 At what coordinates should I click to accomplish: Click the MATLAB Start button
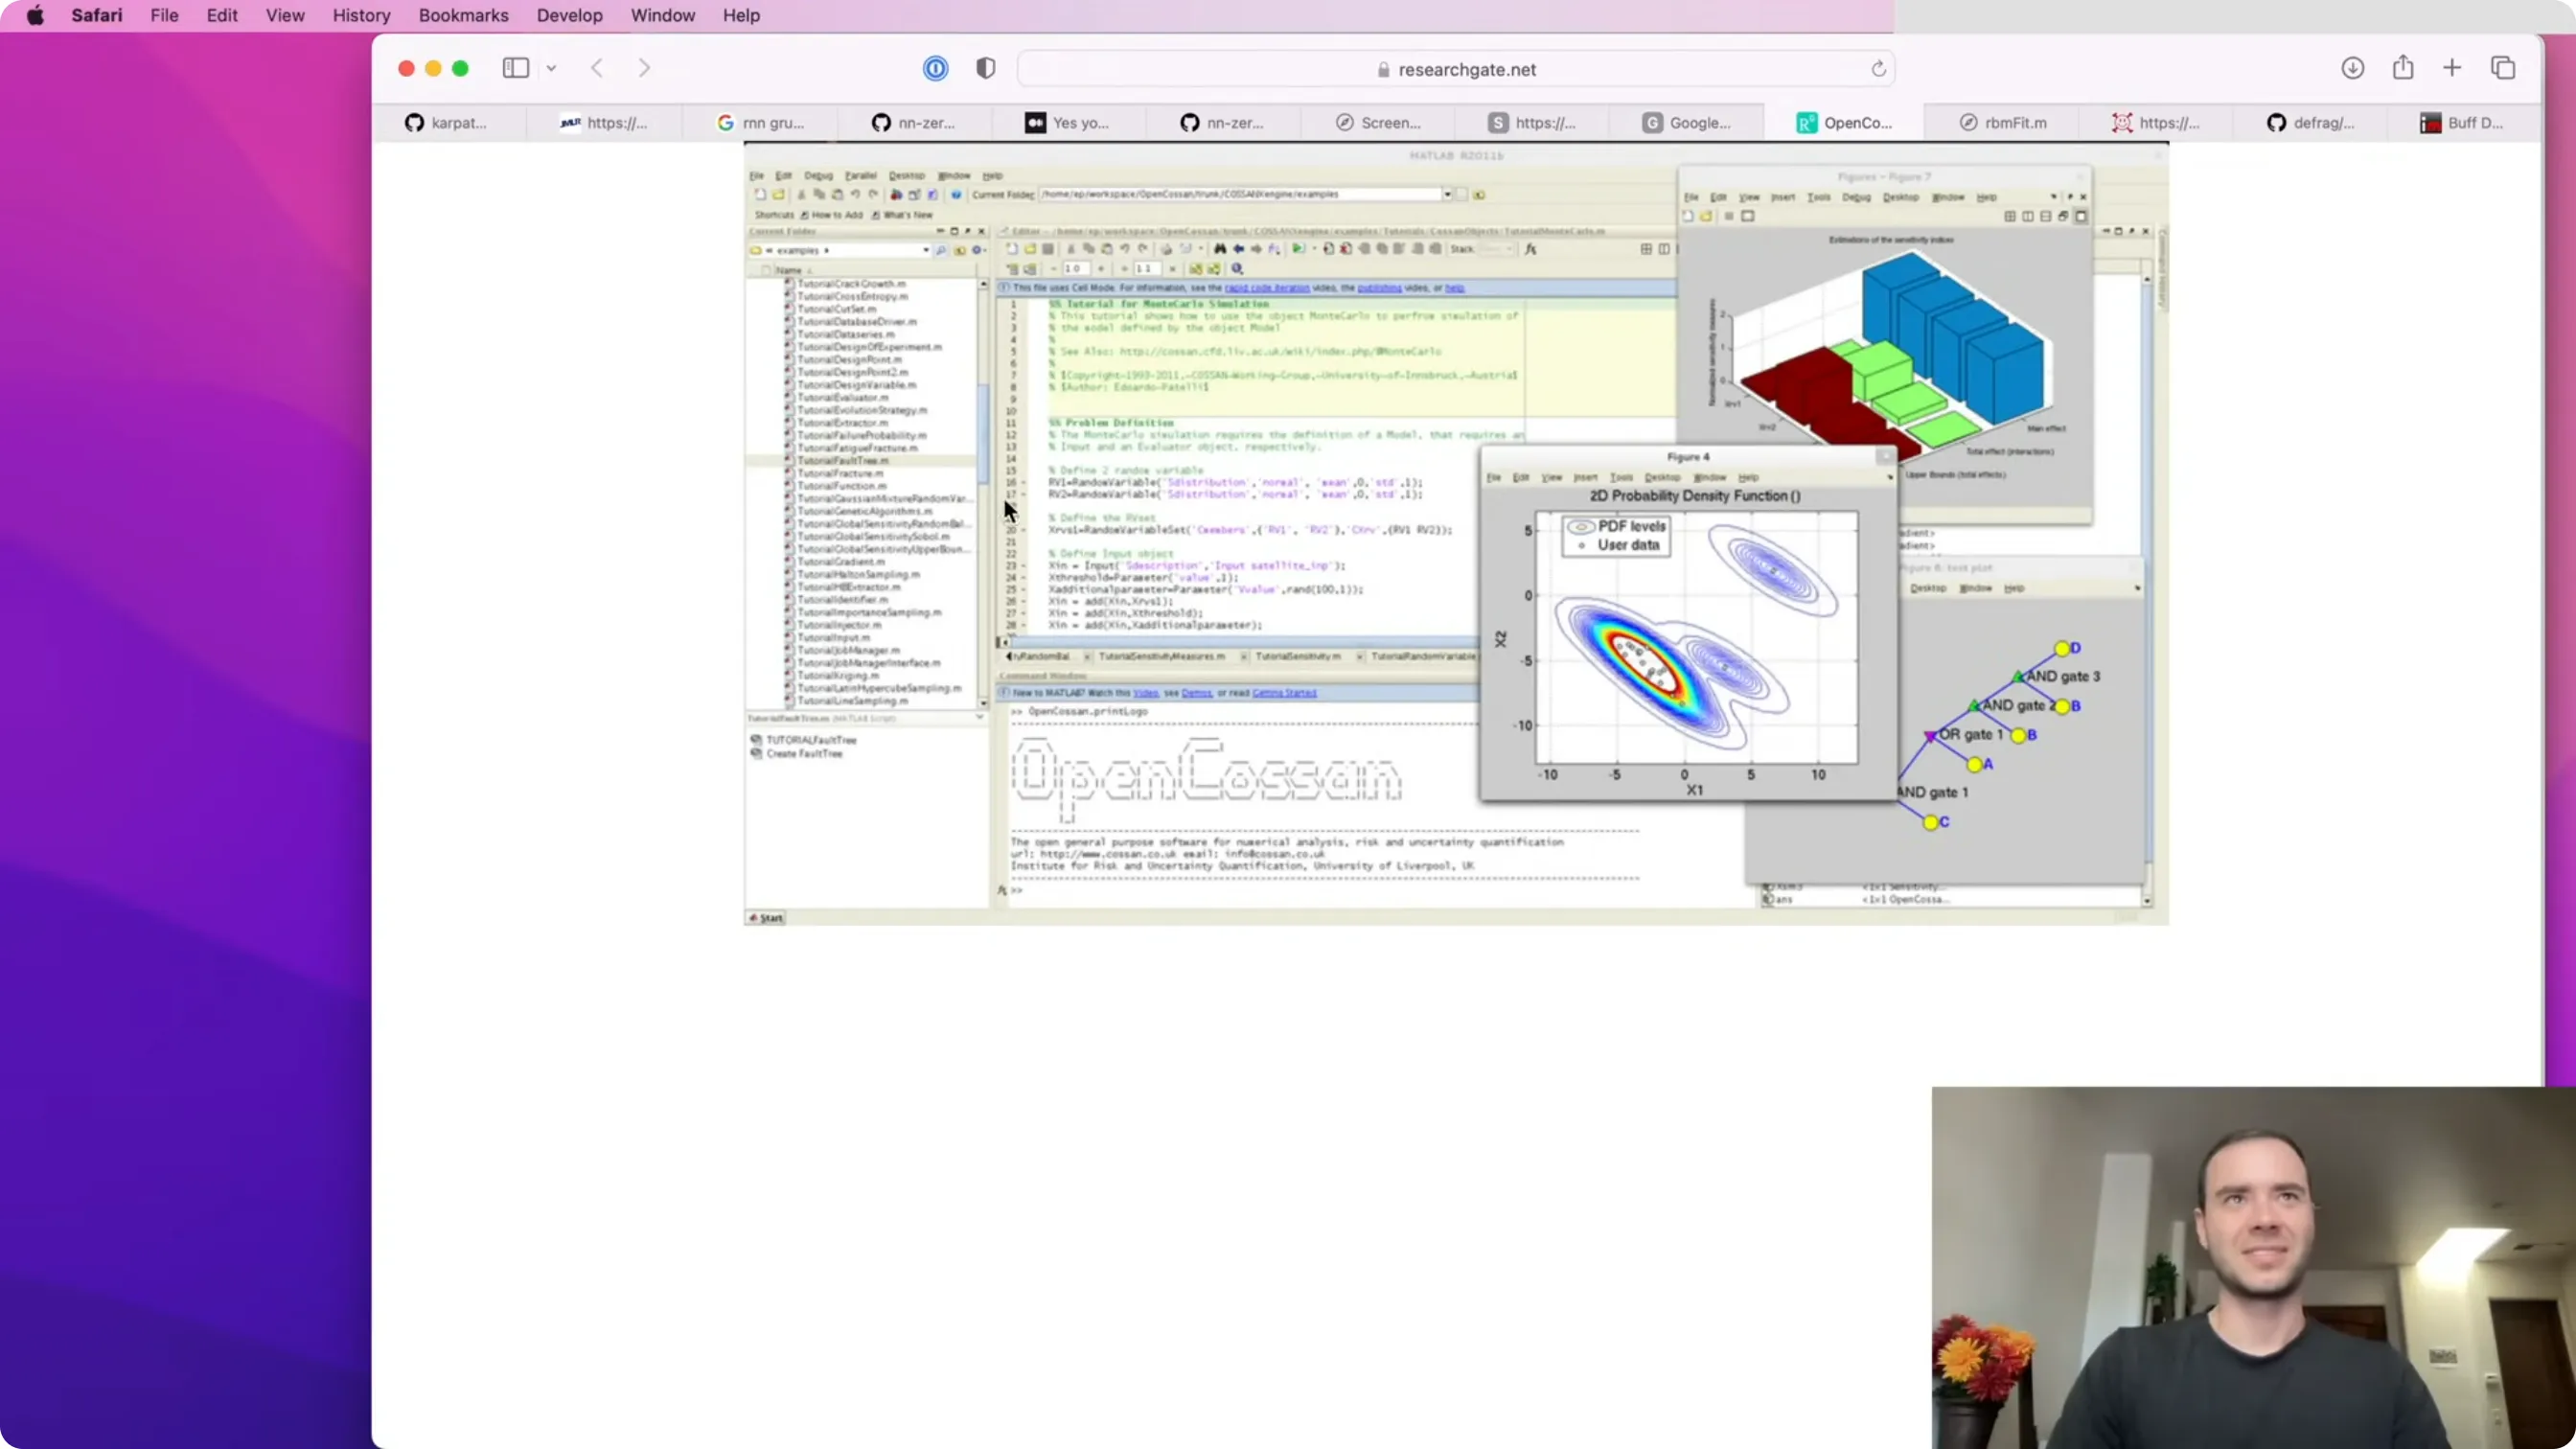(x=767, y=918)
